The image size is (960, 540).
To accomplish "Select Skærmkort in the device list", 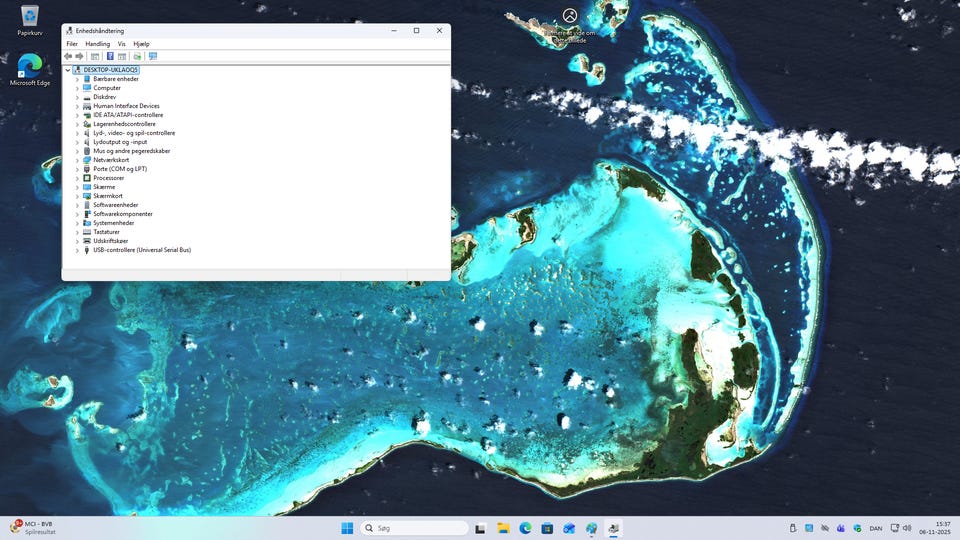I will tap(106, 196).
